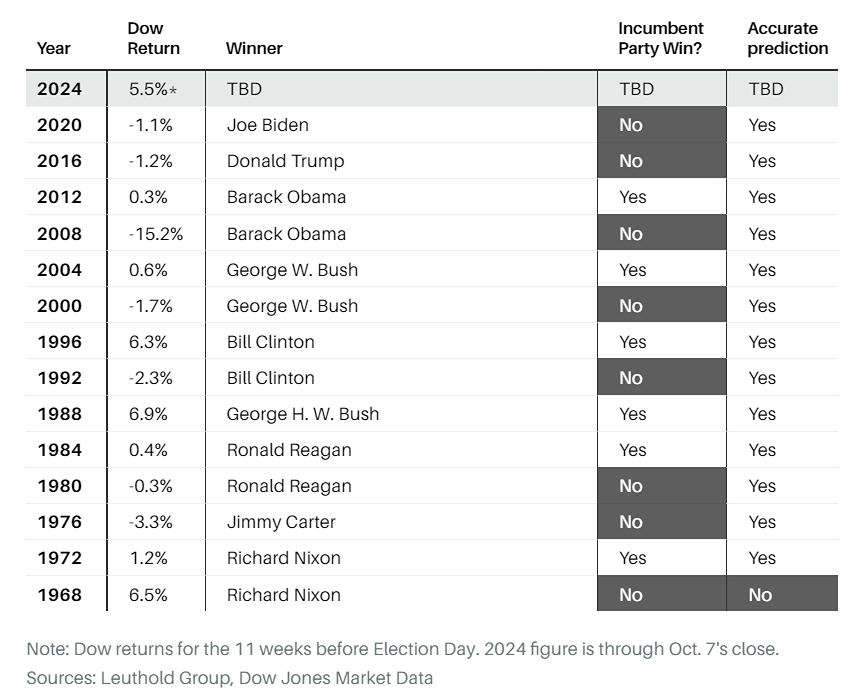Click the 6.9% Dow return value
866x690 pixels.
[x=148, y=414]
